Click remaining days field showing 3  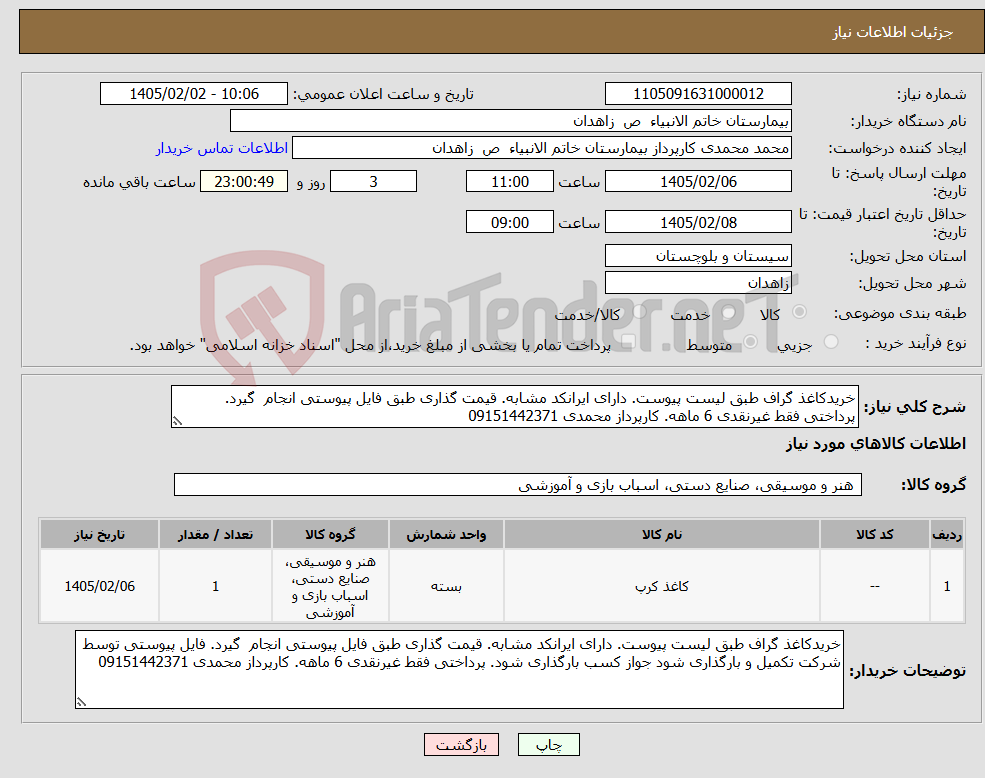[x=373, y=182]
